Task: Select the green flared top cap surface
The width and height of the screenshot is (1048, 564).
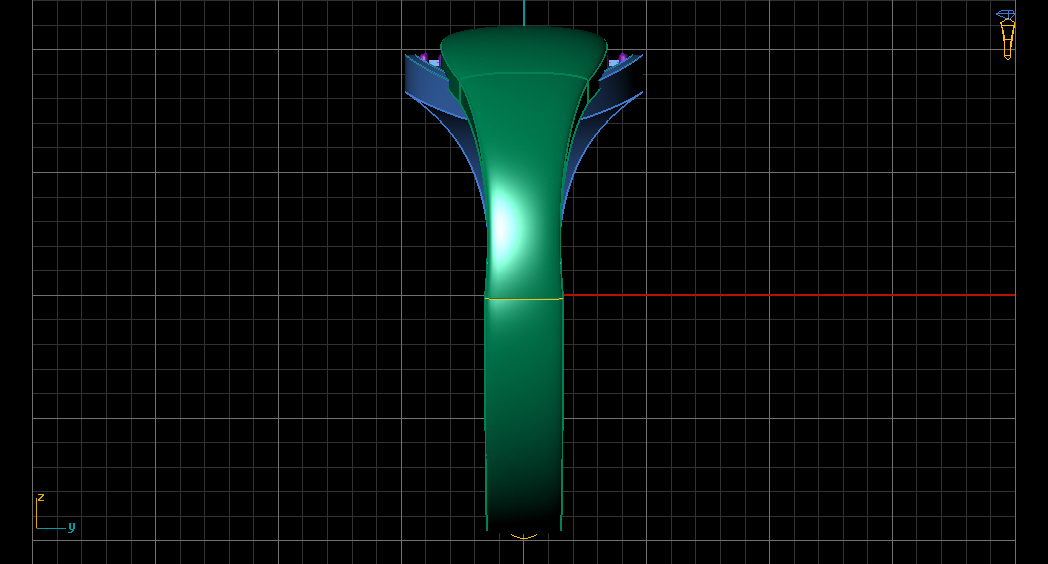Action: tap(523, 50)
